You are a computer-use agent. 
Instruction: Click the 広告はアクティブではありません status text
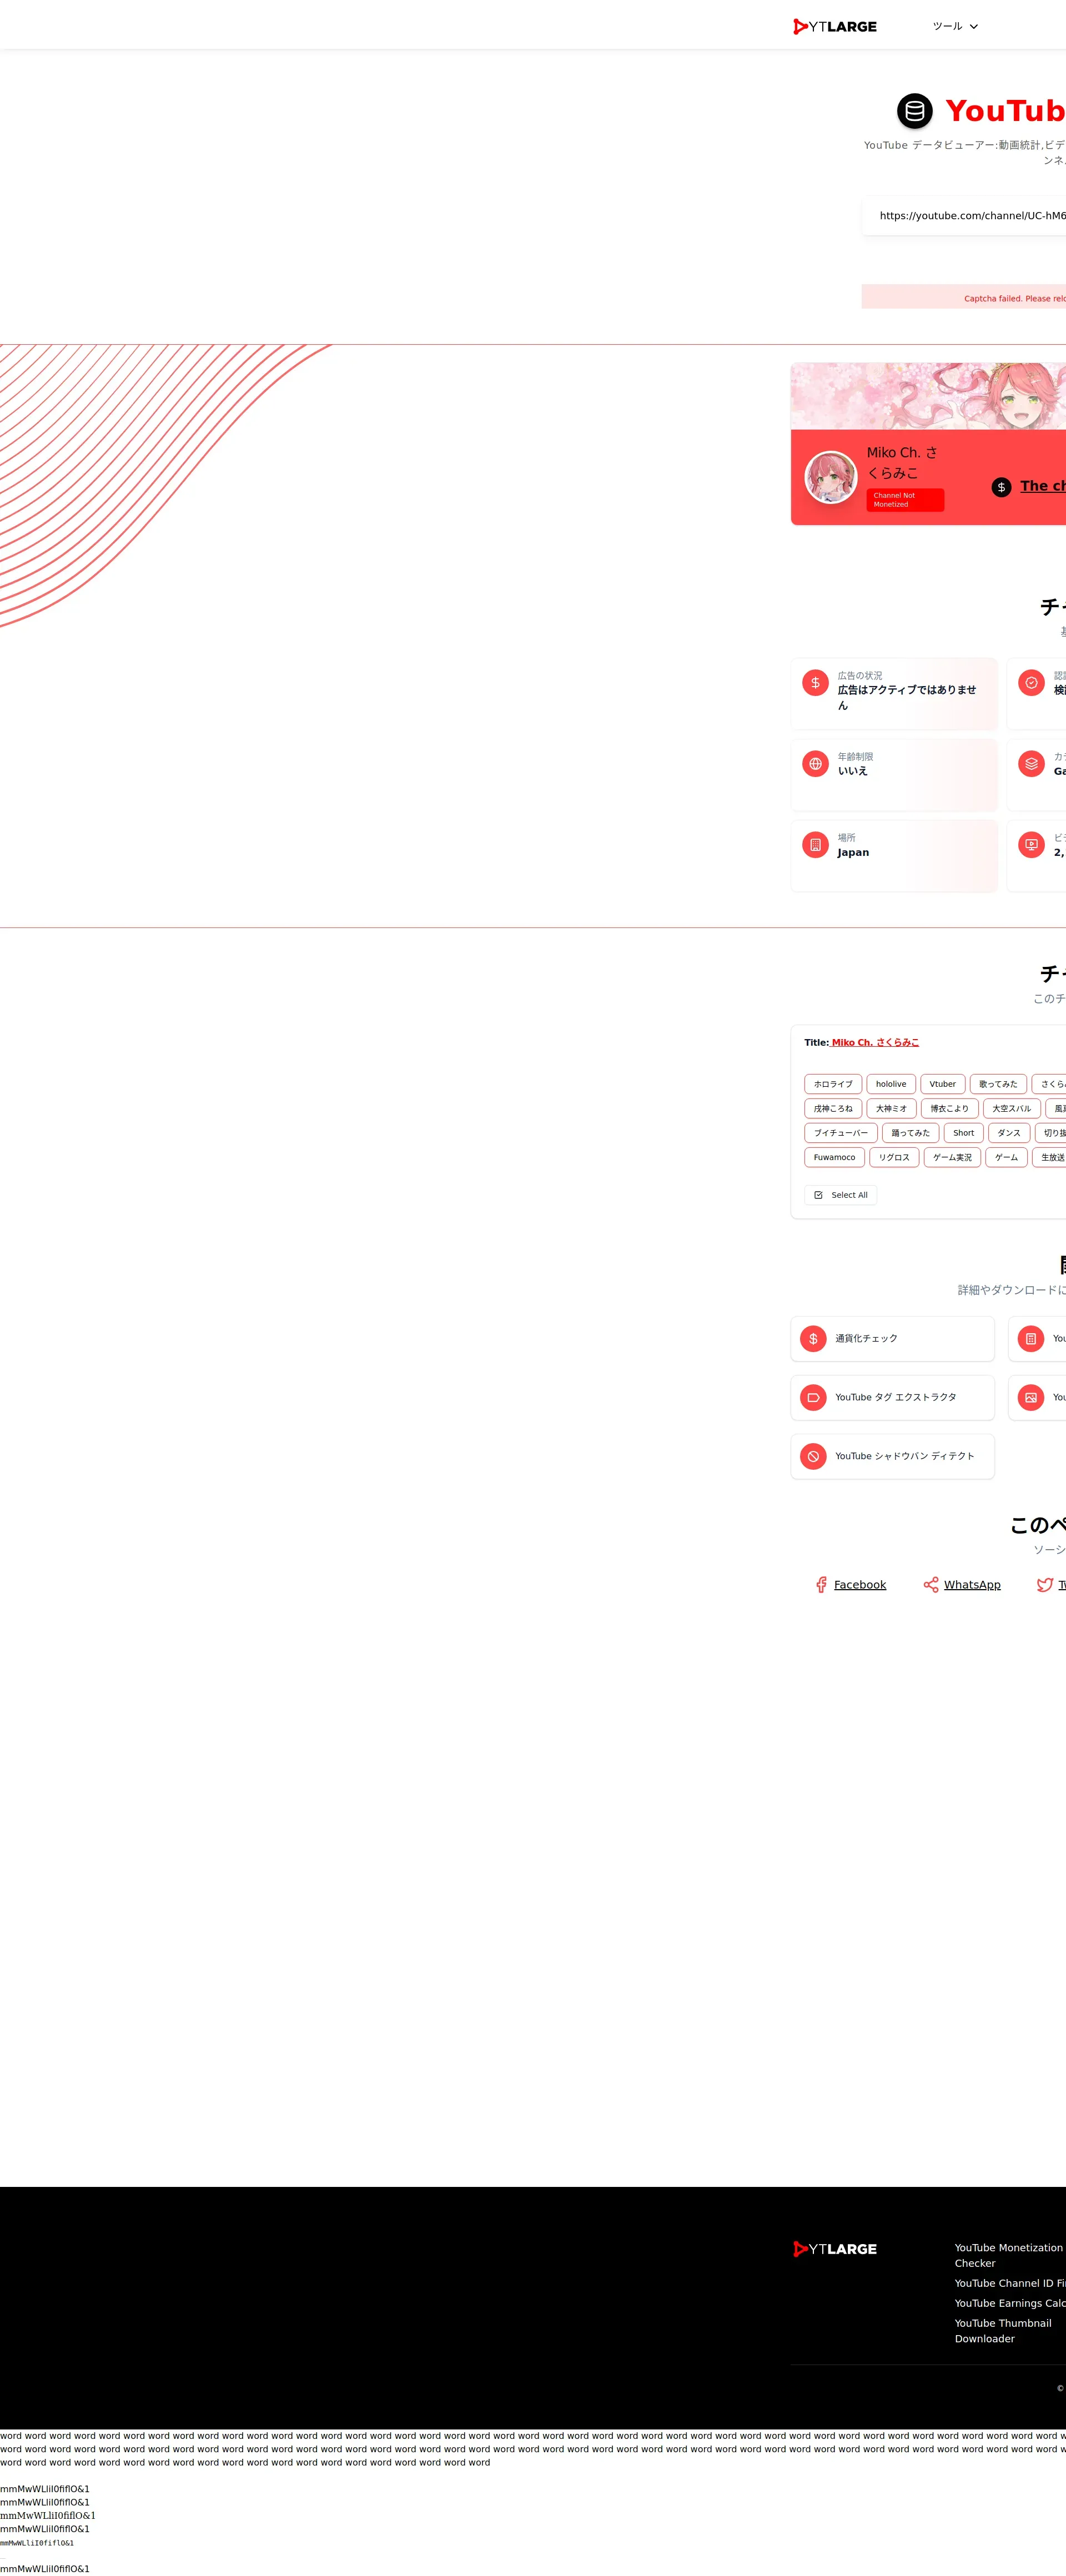point(907,698)
